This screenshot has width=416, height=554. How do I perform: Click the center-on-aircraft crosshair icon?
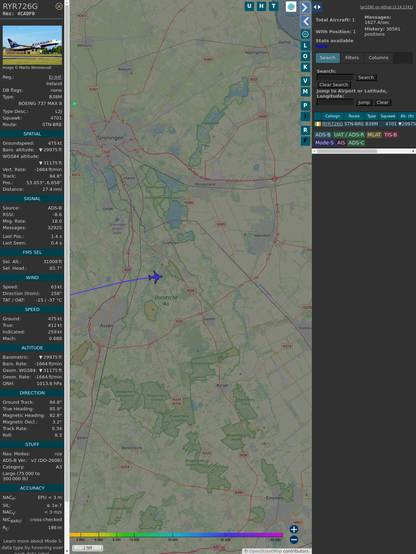(x=306, y=34)
